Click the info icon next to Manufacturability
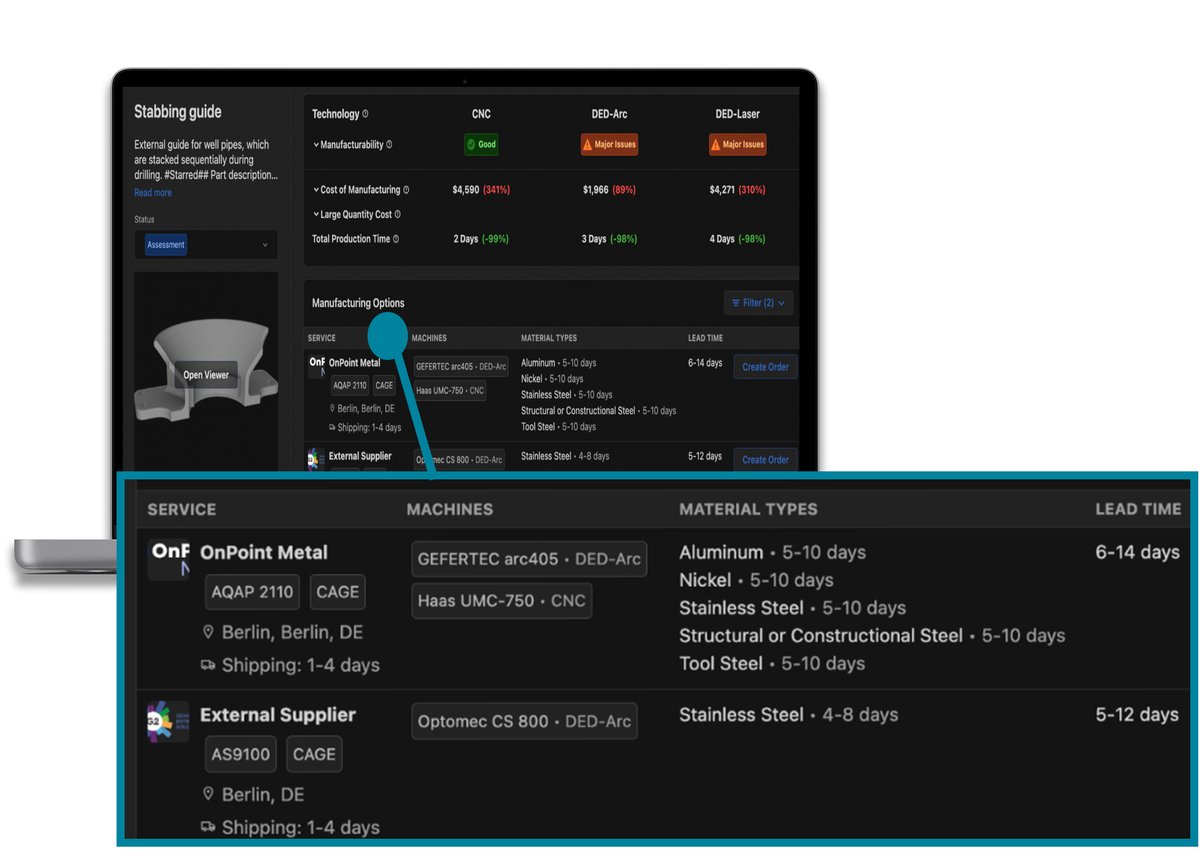 point(389,145)
